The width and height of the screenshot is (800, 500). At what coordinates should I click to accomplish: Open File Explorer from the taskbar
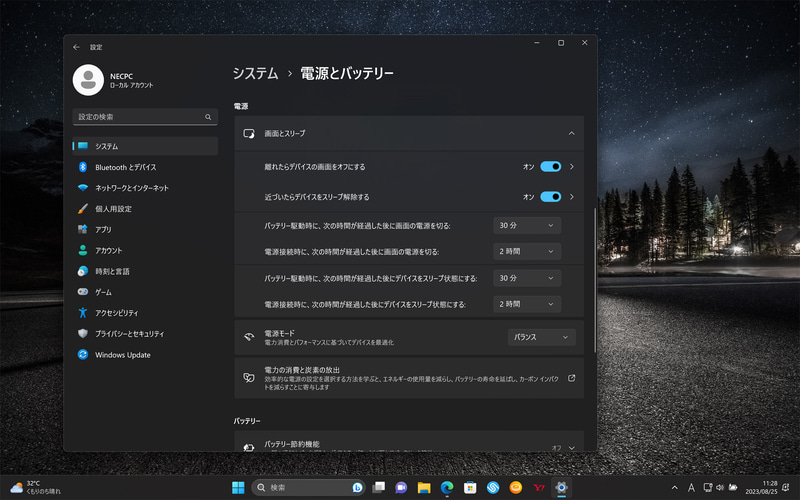424,488
